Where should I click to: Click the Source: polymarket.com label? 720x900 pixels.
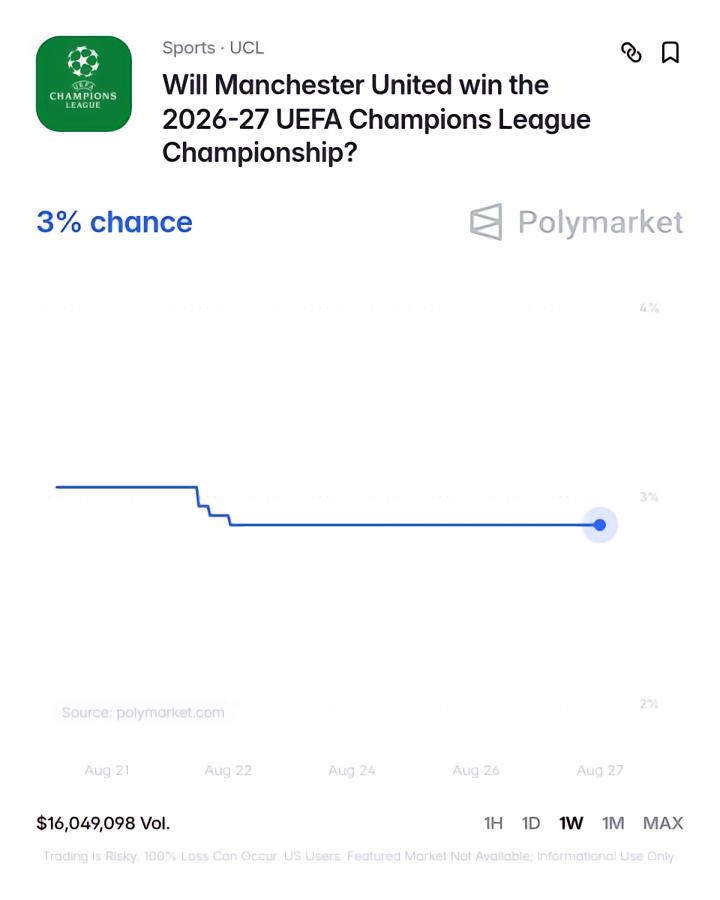point(143,712)
